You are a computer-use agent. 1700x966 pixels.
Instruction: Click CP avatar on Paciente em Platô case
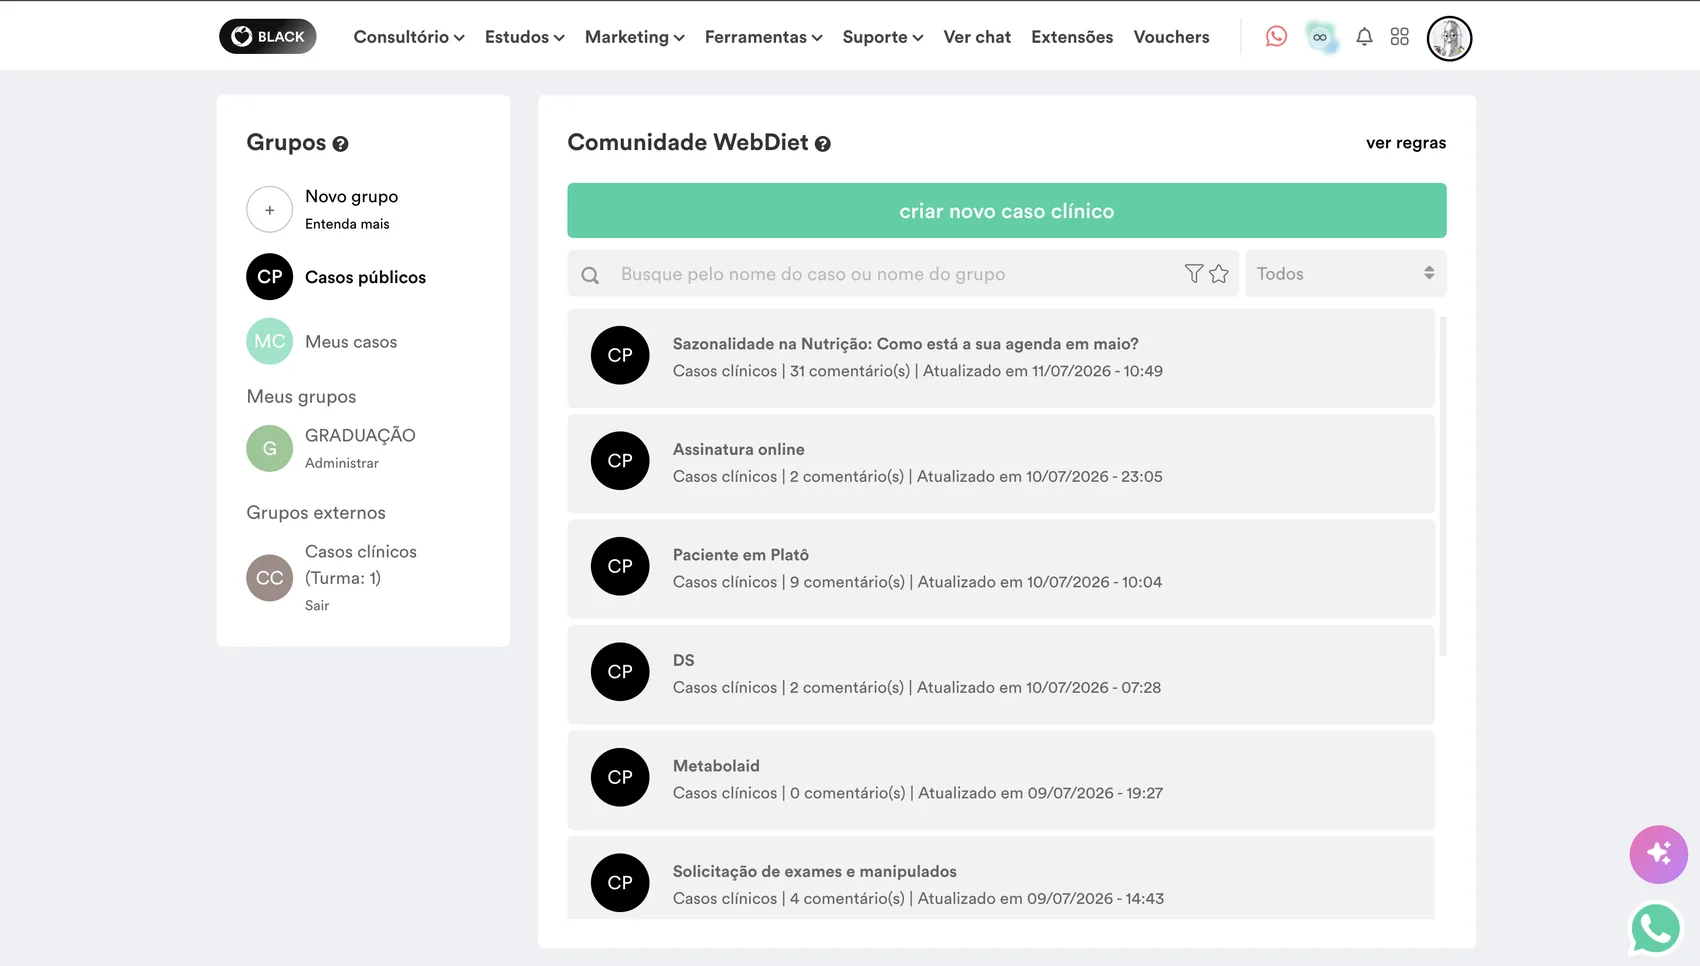tap(620, 566)
